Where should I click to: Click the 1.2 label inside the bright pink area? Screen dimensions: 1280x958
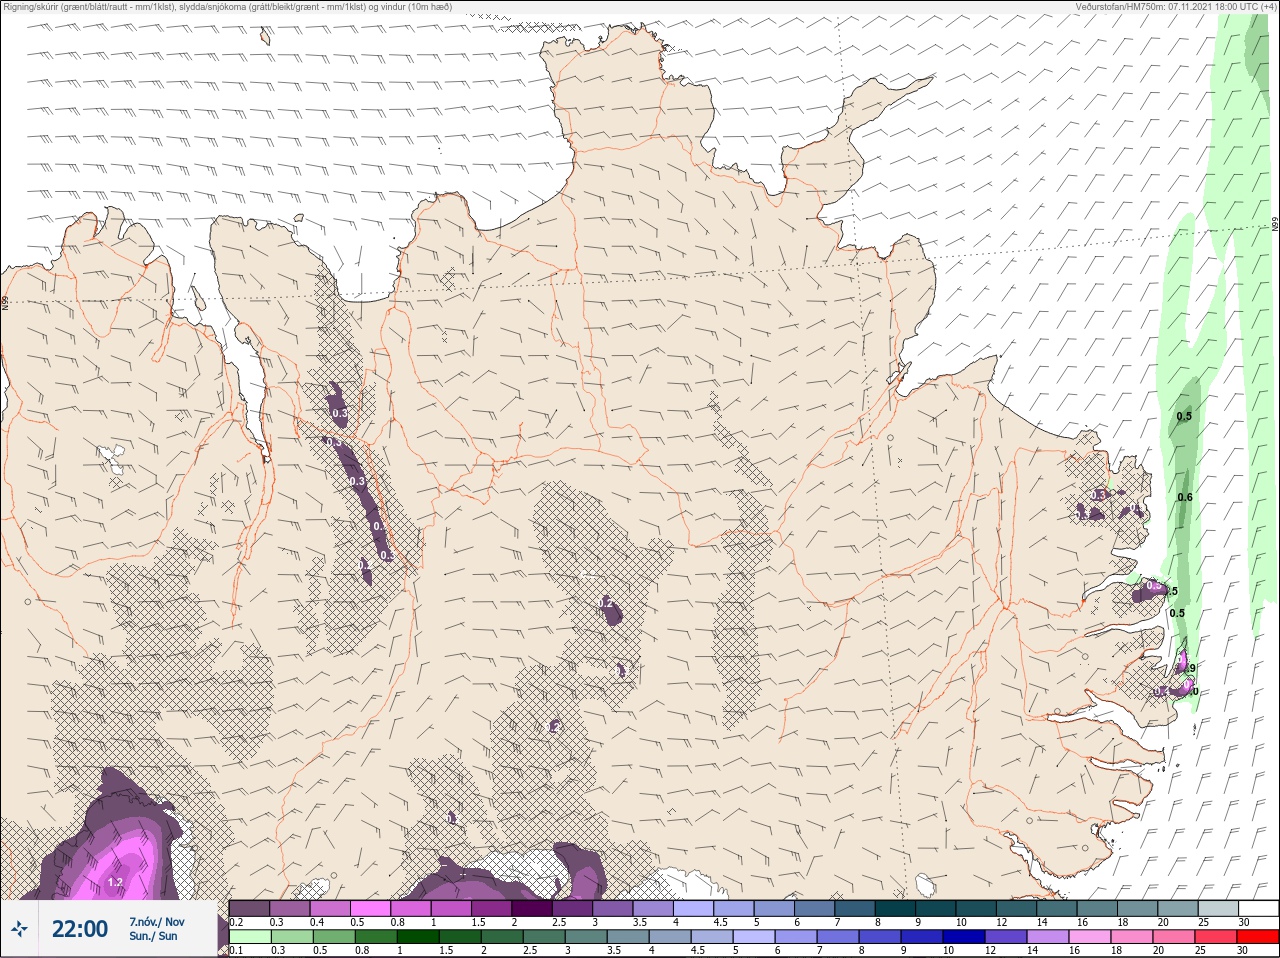point(115,882)
